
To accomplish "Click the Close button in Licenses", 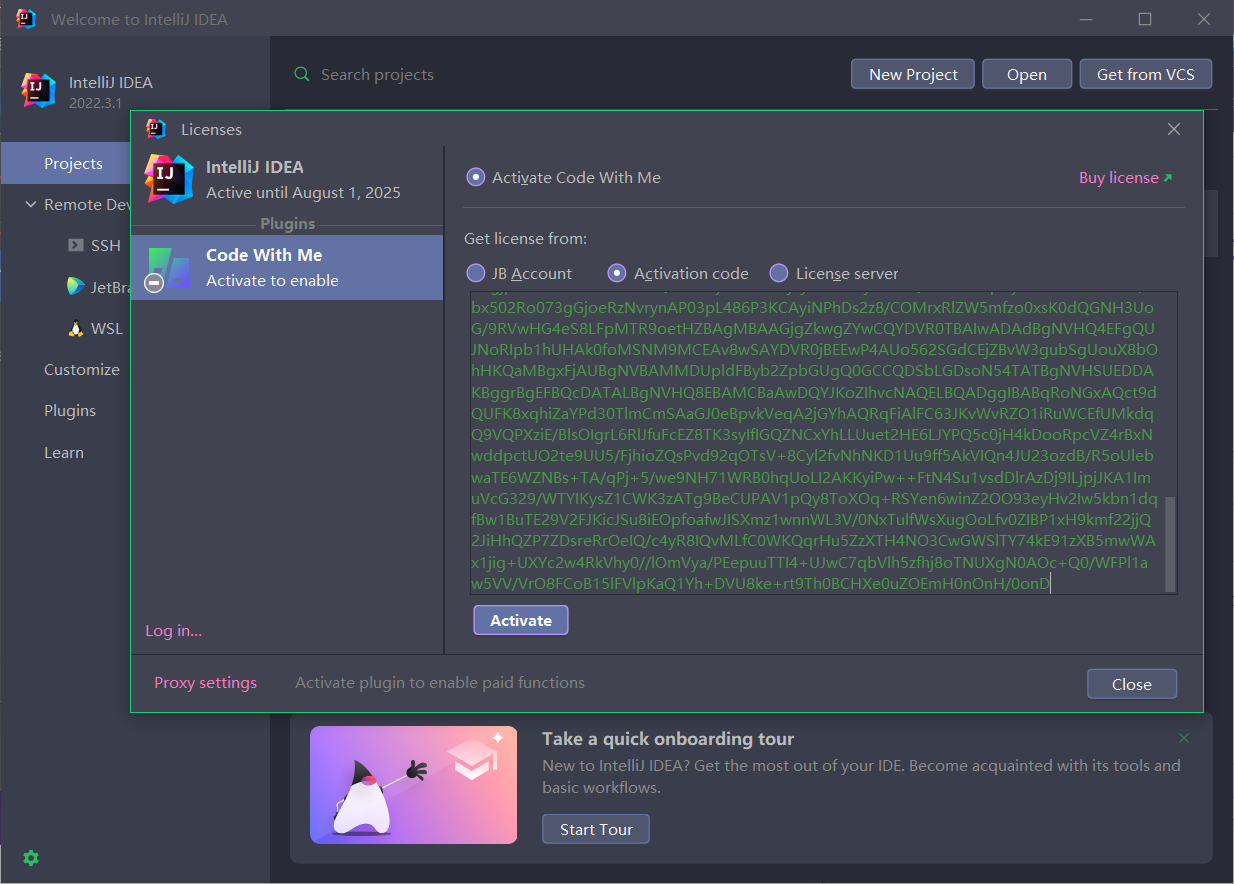I will click(x=1131, y=684).
